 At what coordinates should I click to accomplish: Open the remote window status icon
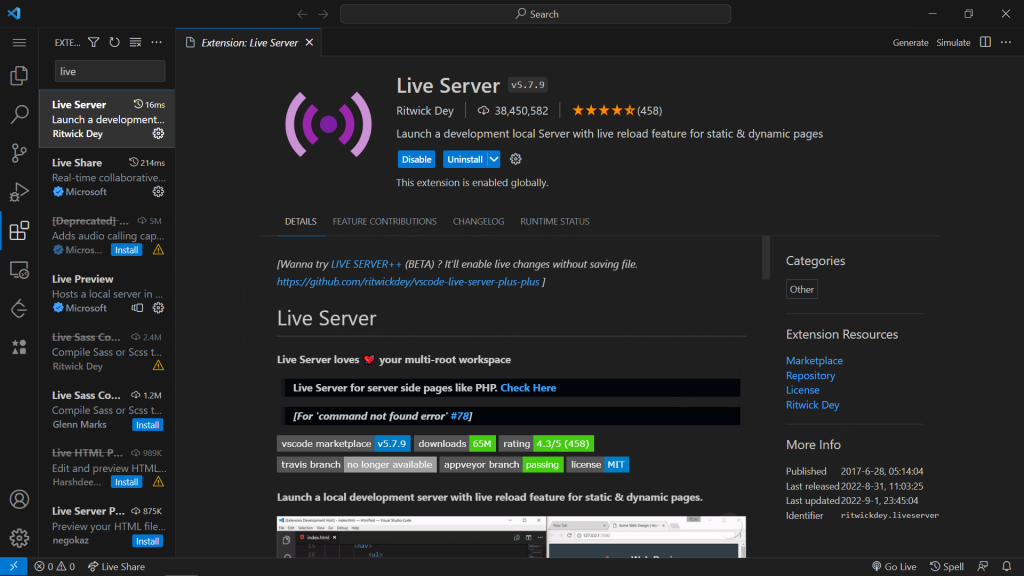[x=13, y=566]
